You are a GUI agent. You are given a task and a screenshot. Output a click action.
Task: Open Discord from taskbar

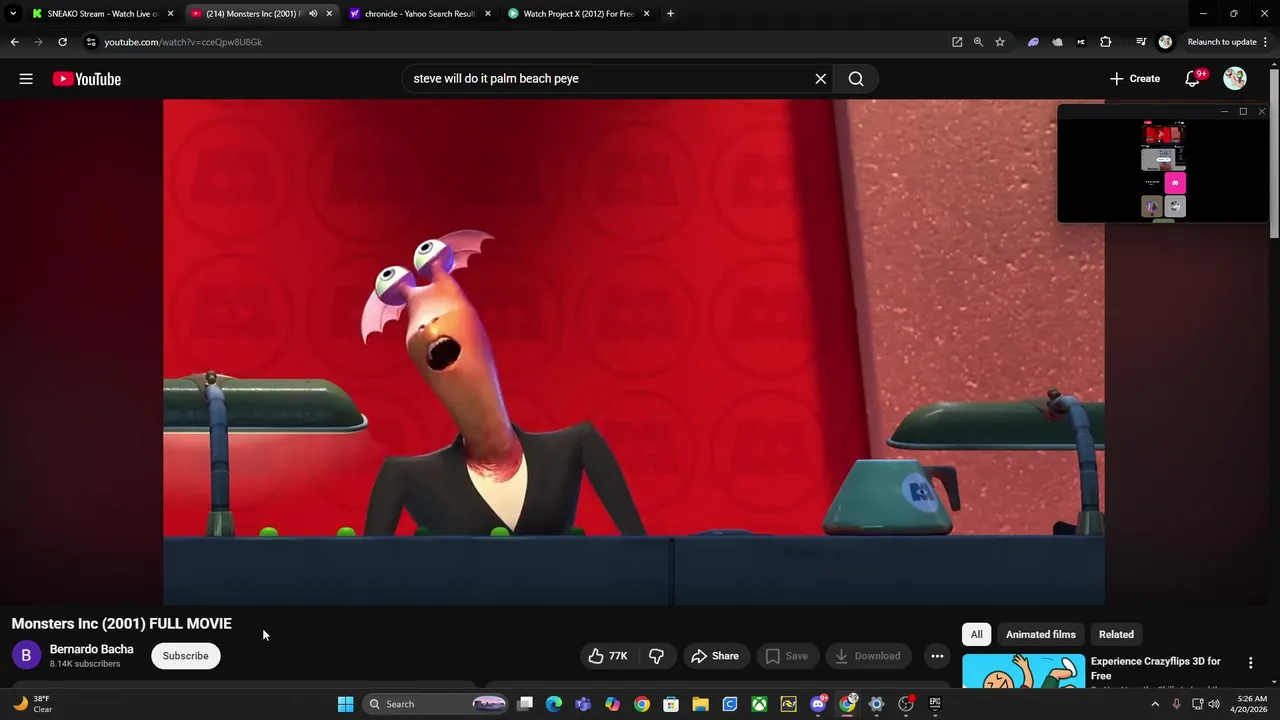[818, 704]
